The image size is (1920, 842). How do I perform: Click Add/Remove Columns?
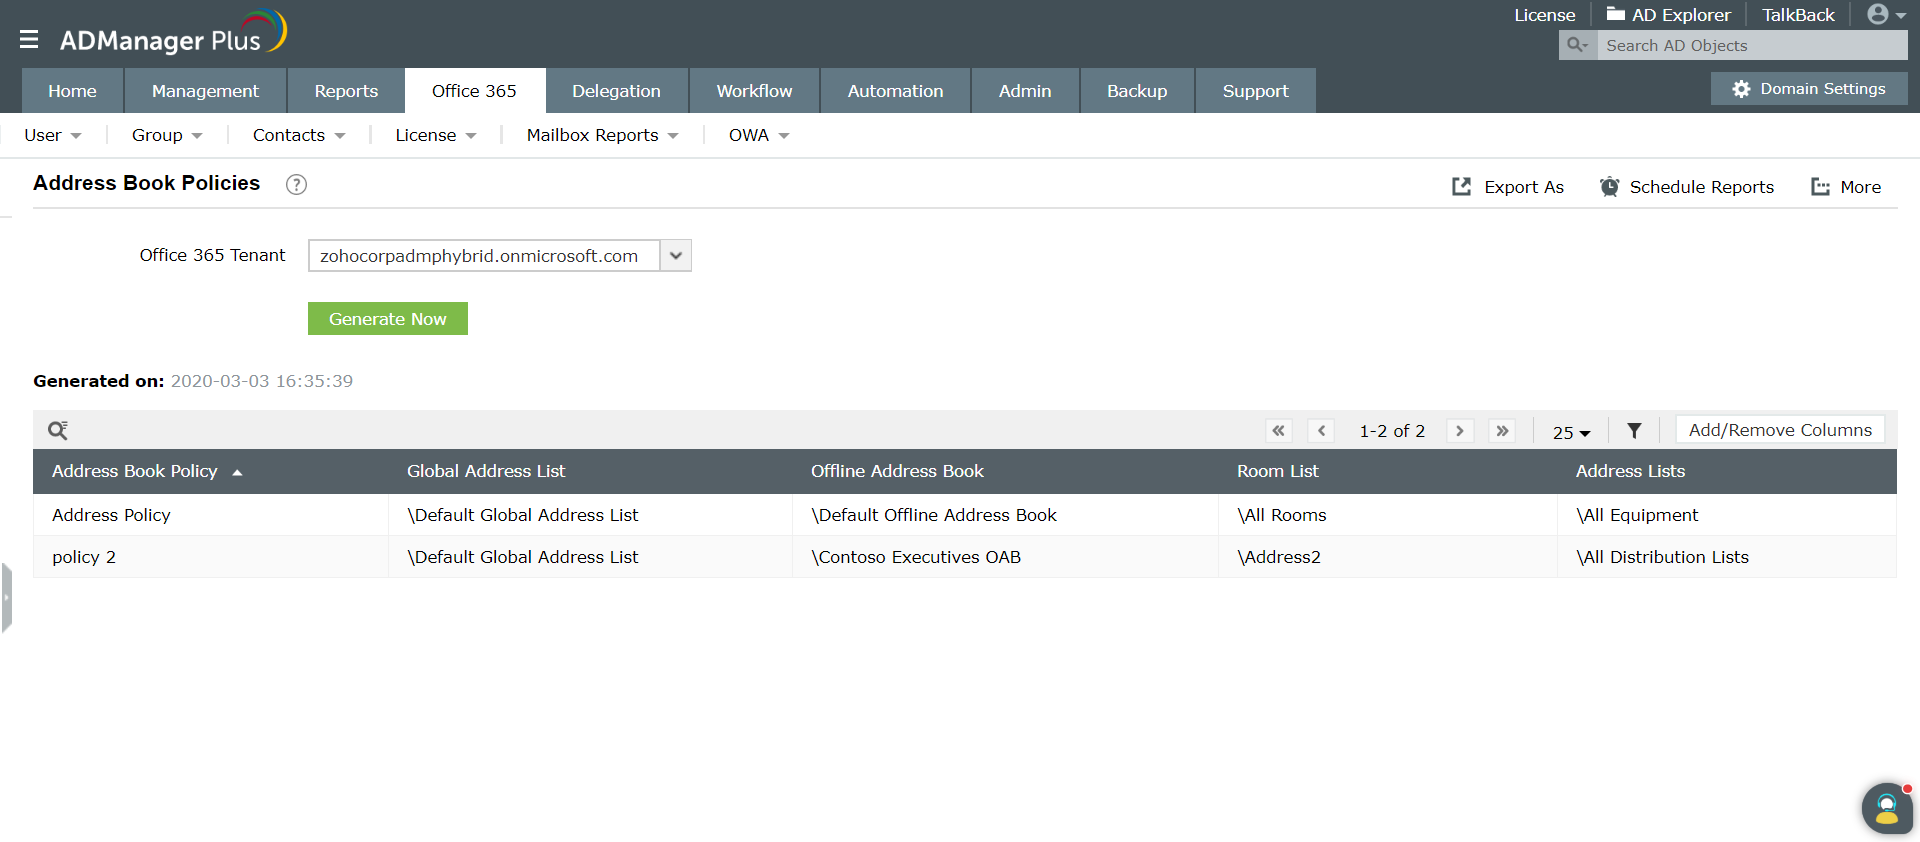pos(1780,430)
